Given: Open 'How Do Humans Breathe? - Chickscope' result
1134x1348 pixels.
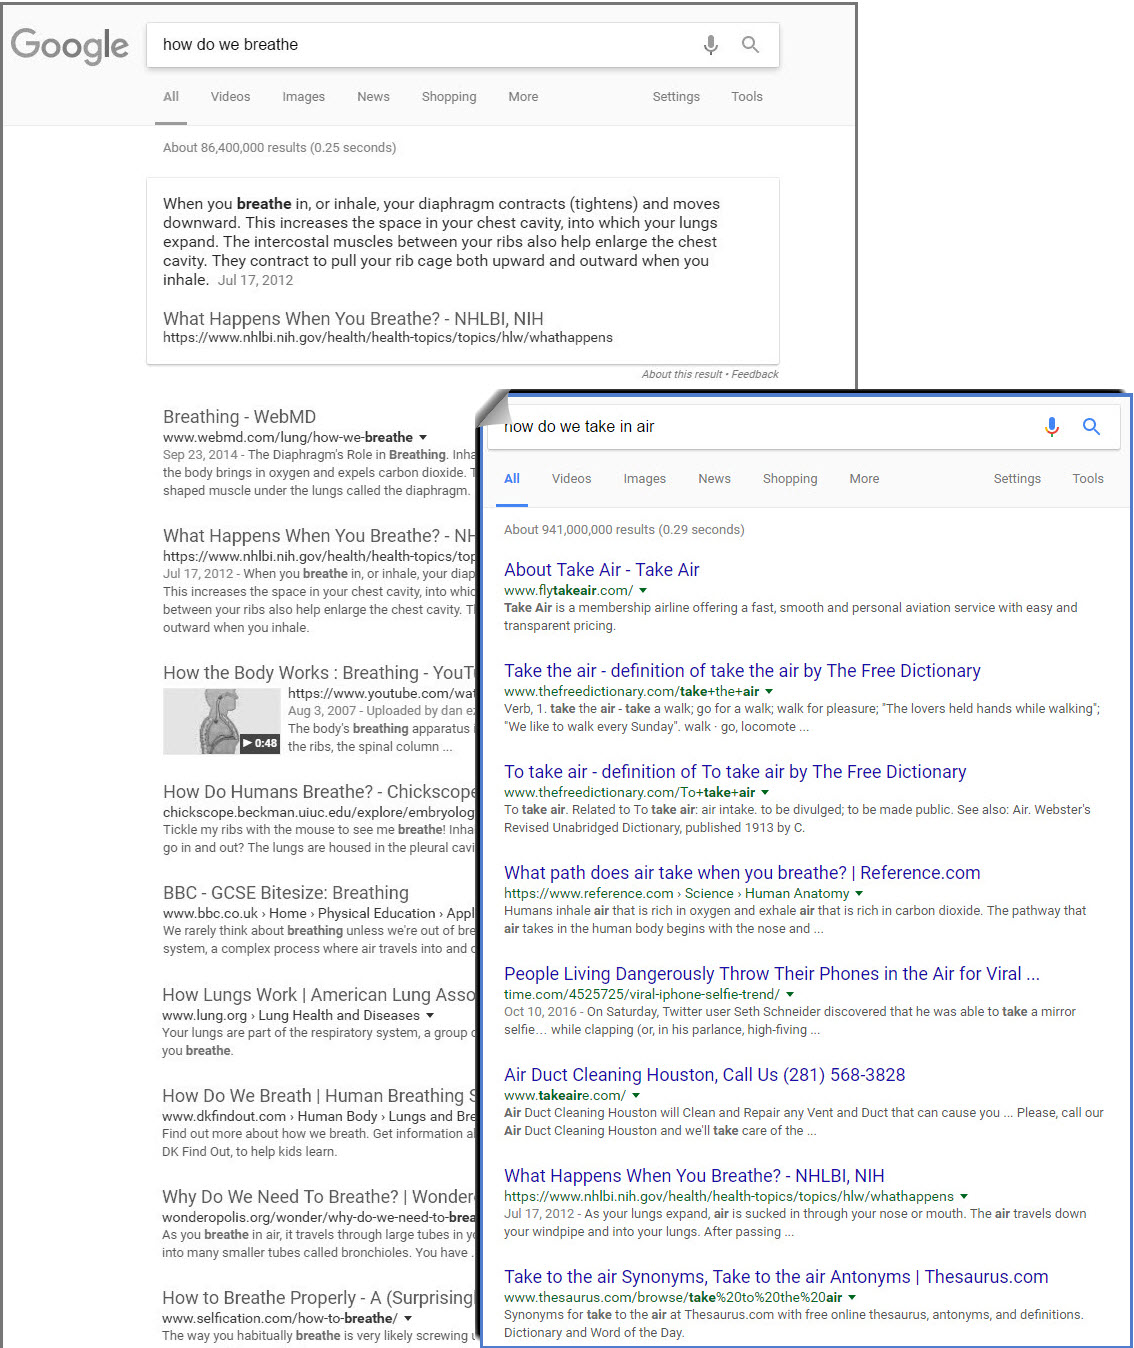Looking at the screenshot, I should pos(319,792).
